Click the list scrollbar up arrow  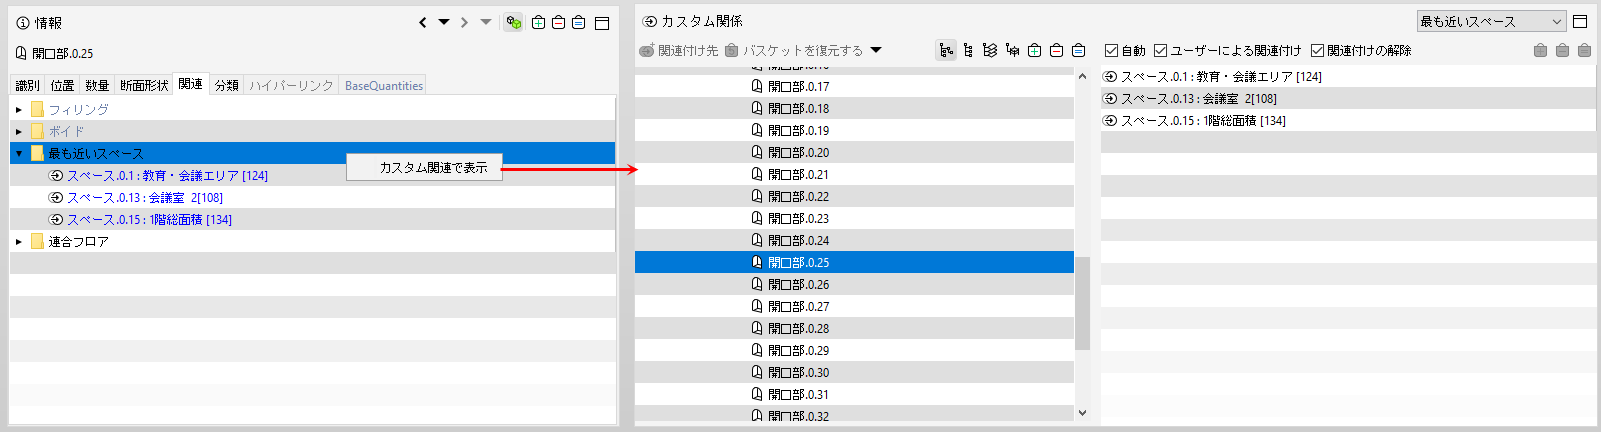pyautogui.click(x=1082, y=76)
